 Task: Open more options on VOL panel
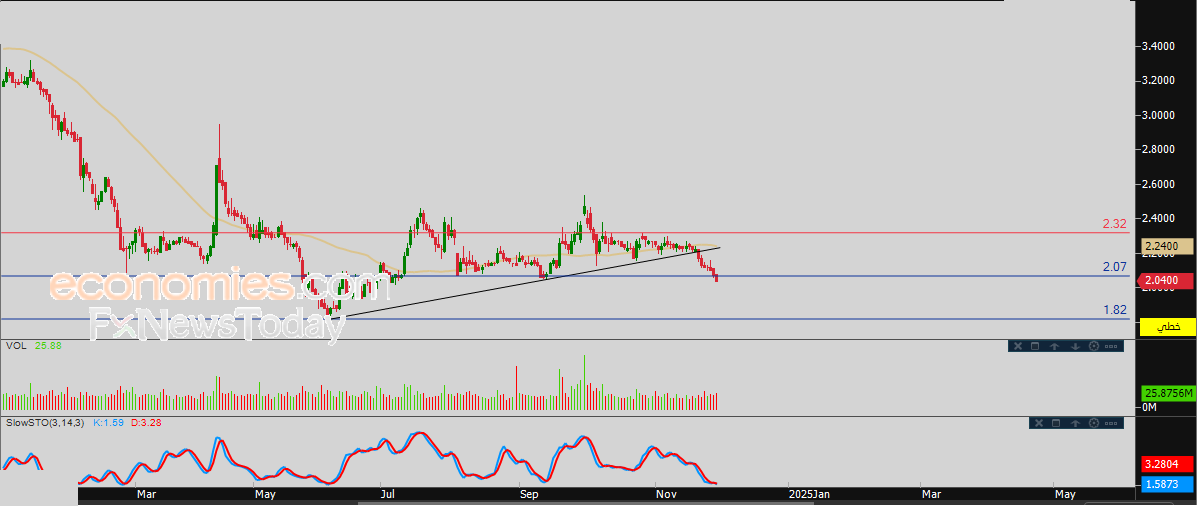(1111, 346)
